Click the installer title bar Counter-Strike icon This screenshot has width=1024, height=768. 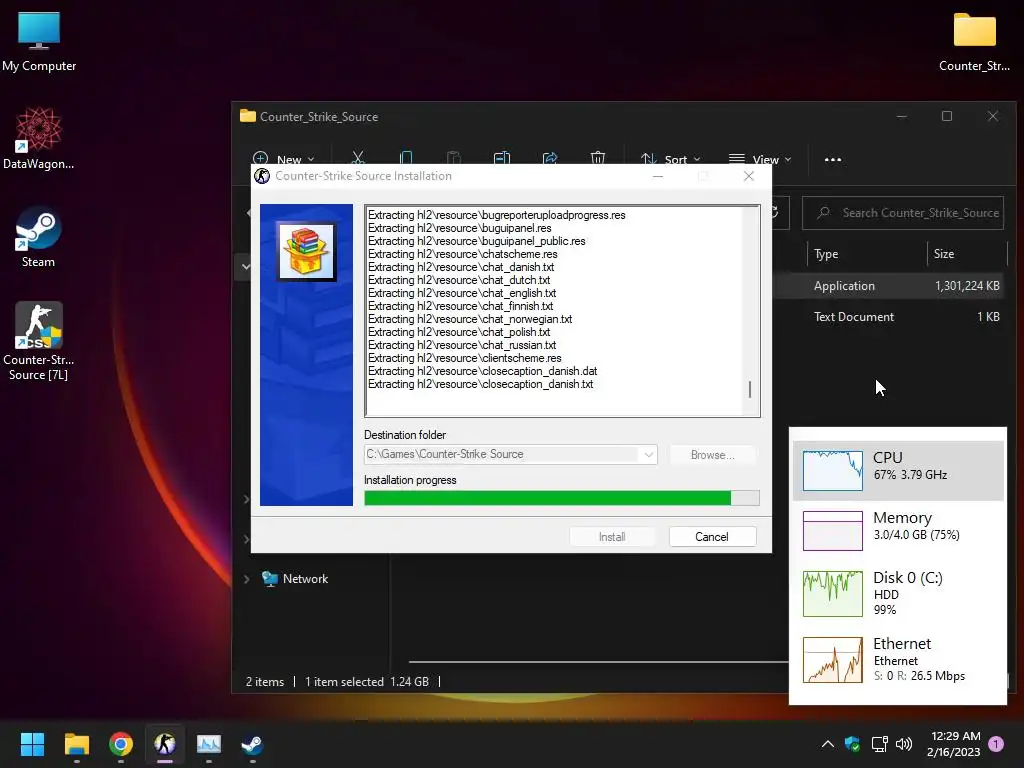pos(262,176)
